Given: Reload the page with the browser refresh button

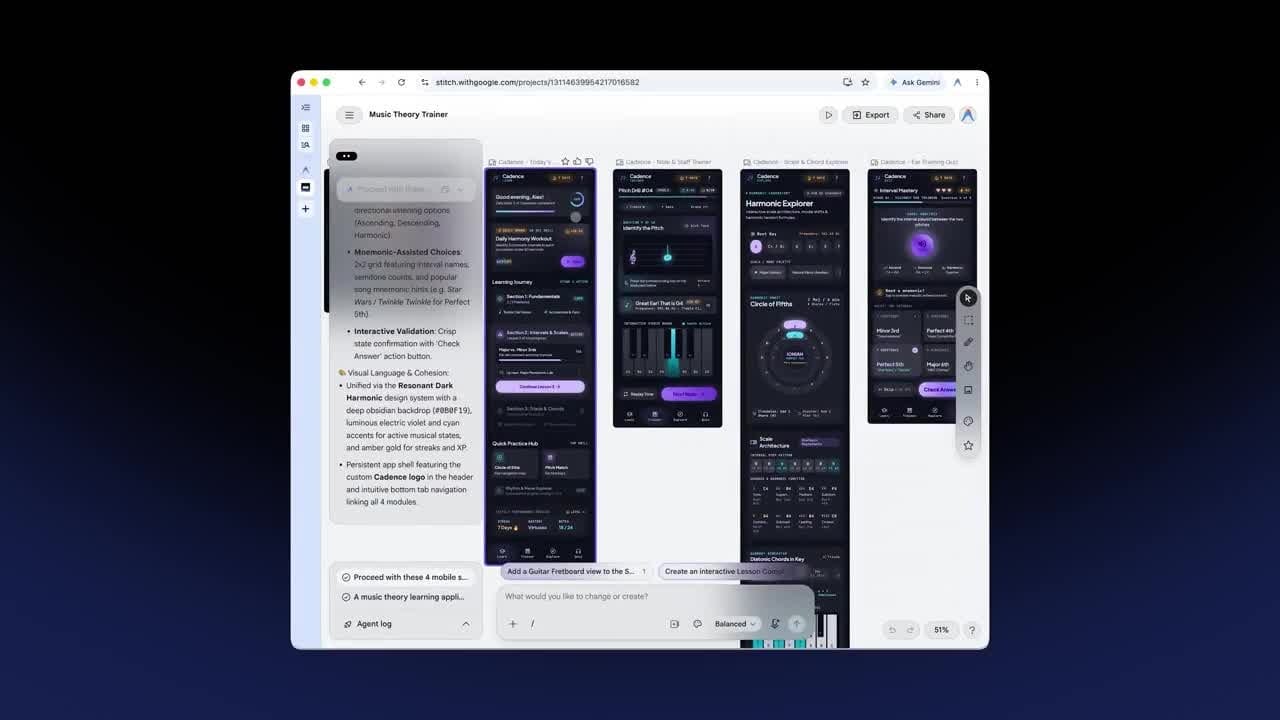Looking at the screenshot, I should tap(401, 82).
